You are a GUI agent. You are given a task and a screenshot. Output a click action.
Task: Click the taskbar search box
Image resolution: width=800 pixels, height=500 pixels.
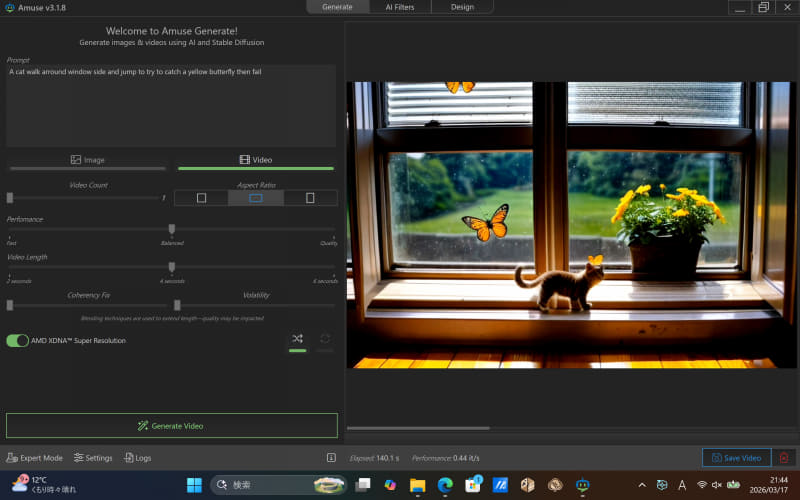point(278,485)
